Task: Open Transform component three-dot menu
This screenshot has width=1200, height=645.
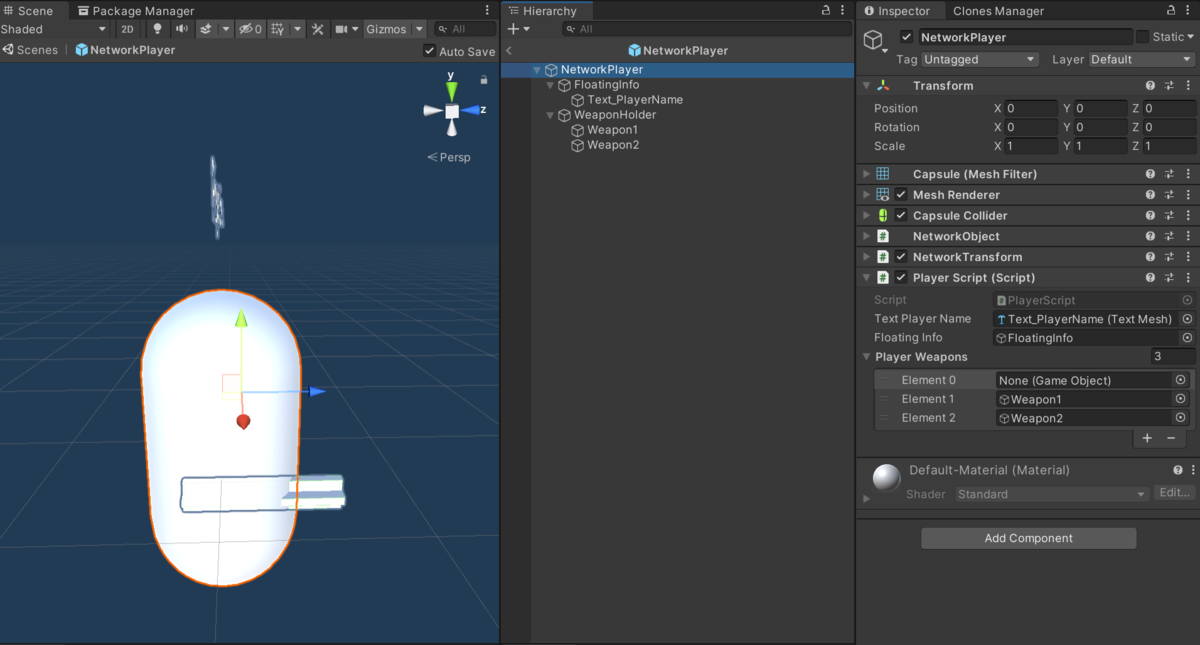Action: (x=1187, y=86)
